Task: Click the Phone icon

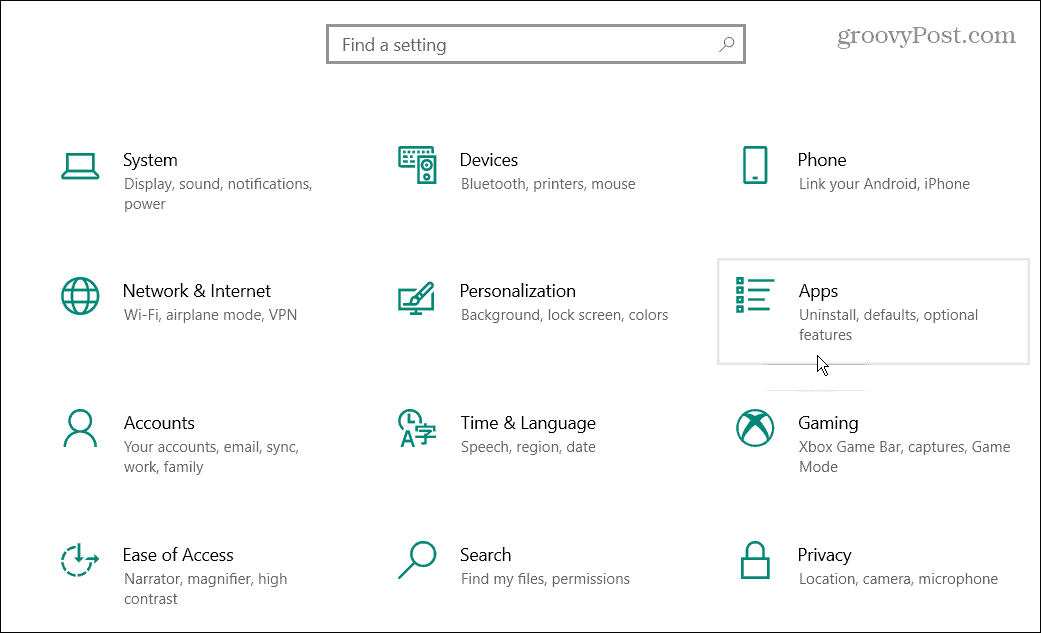Action: tap(755, 165)
